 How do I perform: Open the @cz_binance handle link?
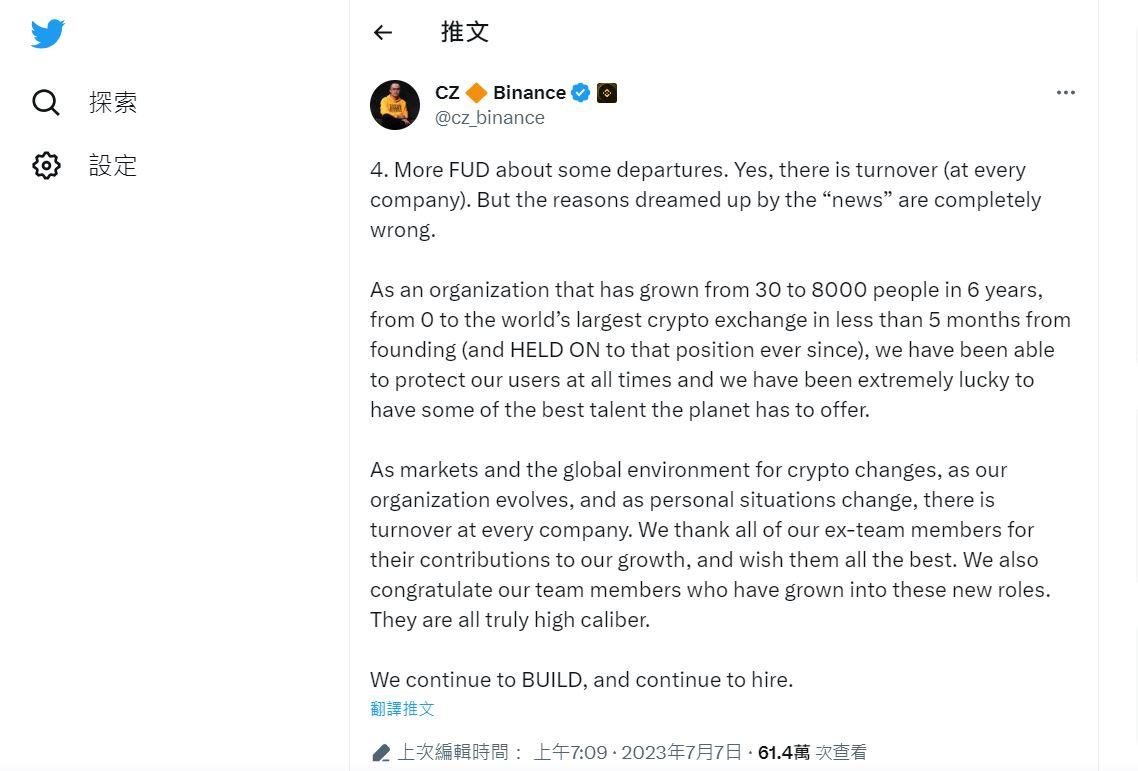coord(490,118)
